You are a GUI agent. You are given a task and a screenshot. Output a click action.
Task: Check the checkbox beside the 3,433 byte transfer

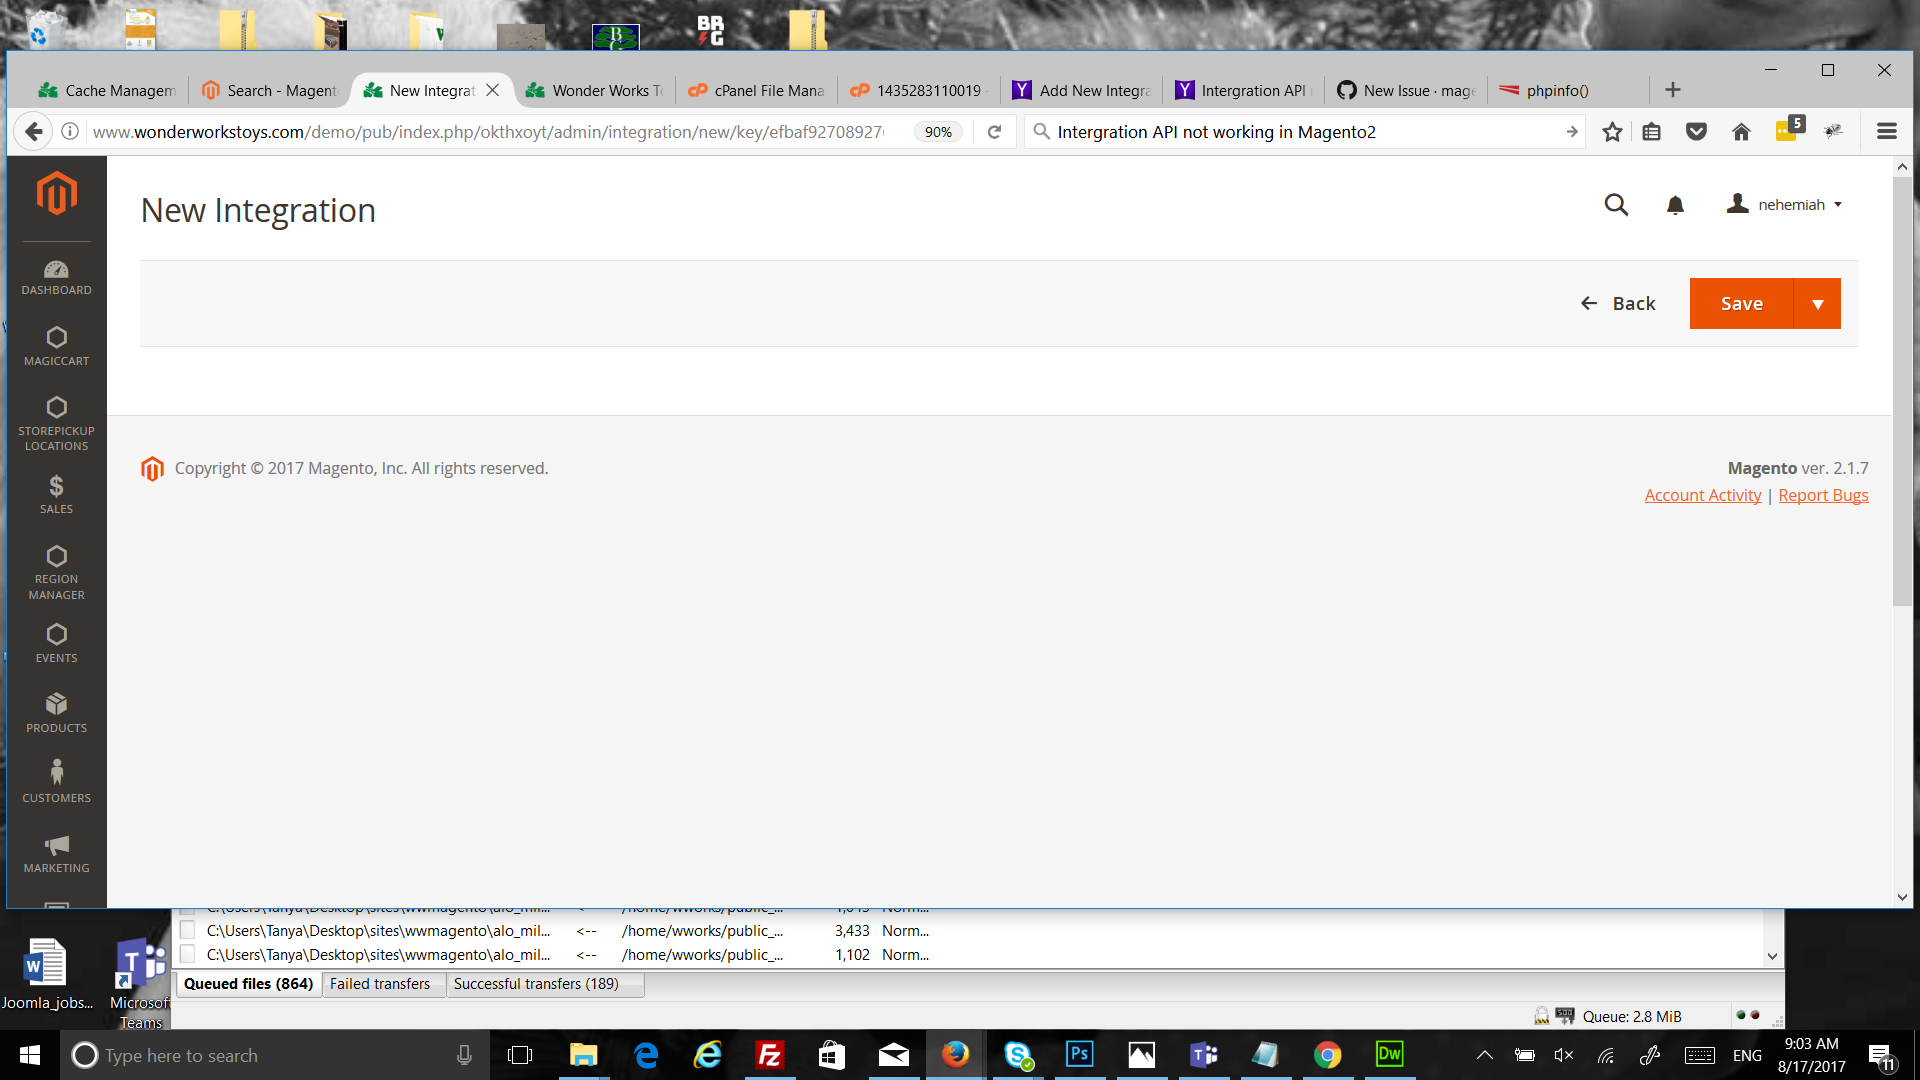coord(187,930)
